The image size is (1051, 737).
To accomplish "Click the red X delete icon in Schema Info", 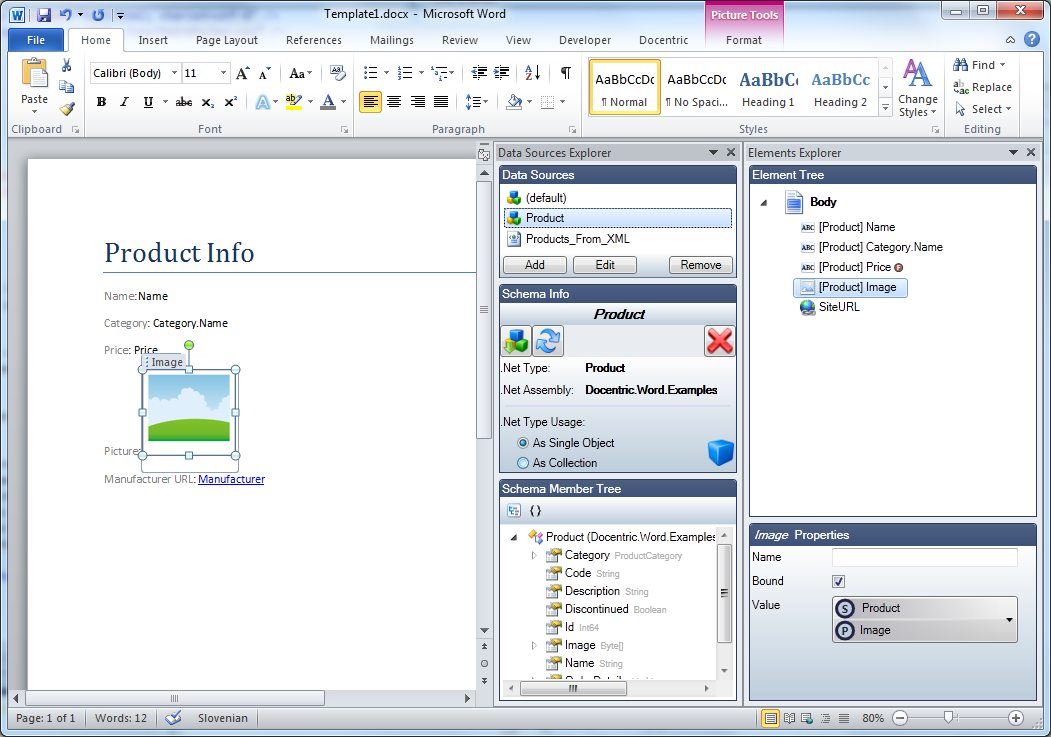I will click(720, 340).
